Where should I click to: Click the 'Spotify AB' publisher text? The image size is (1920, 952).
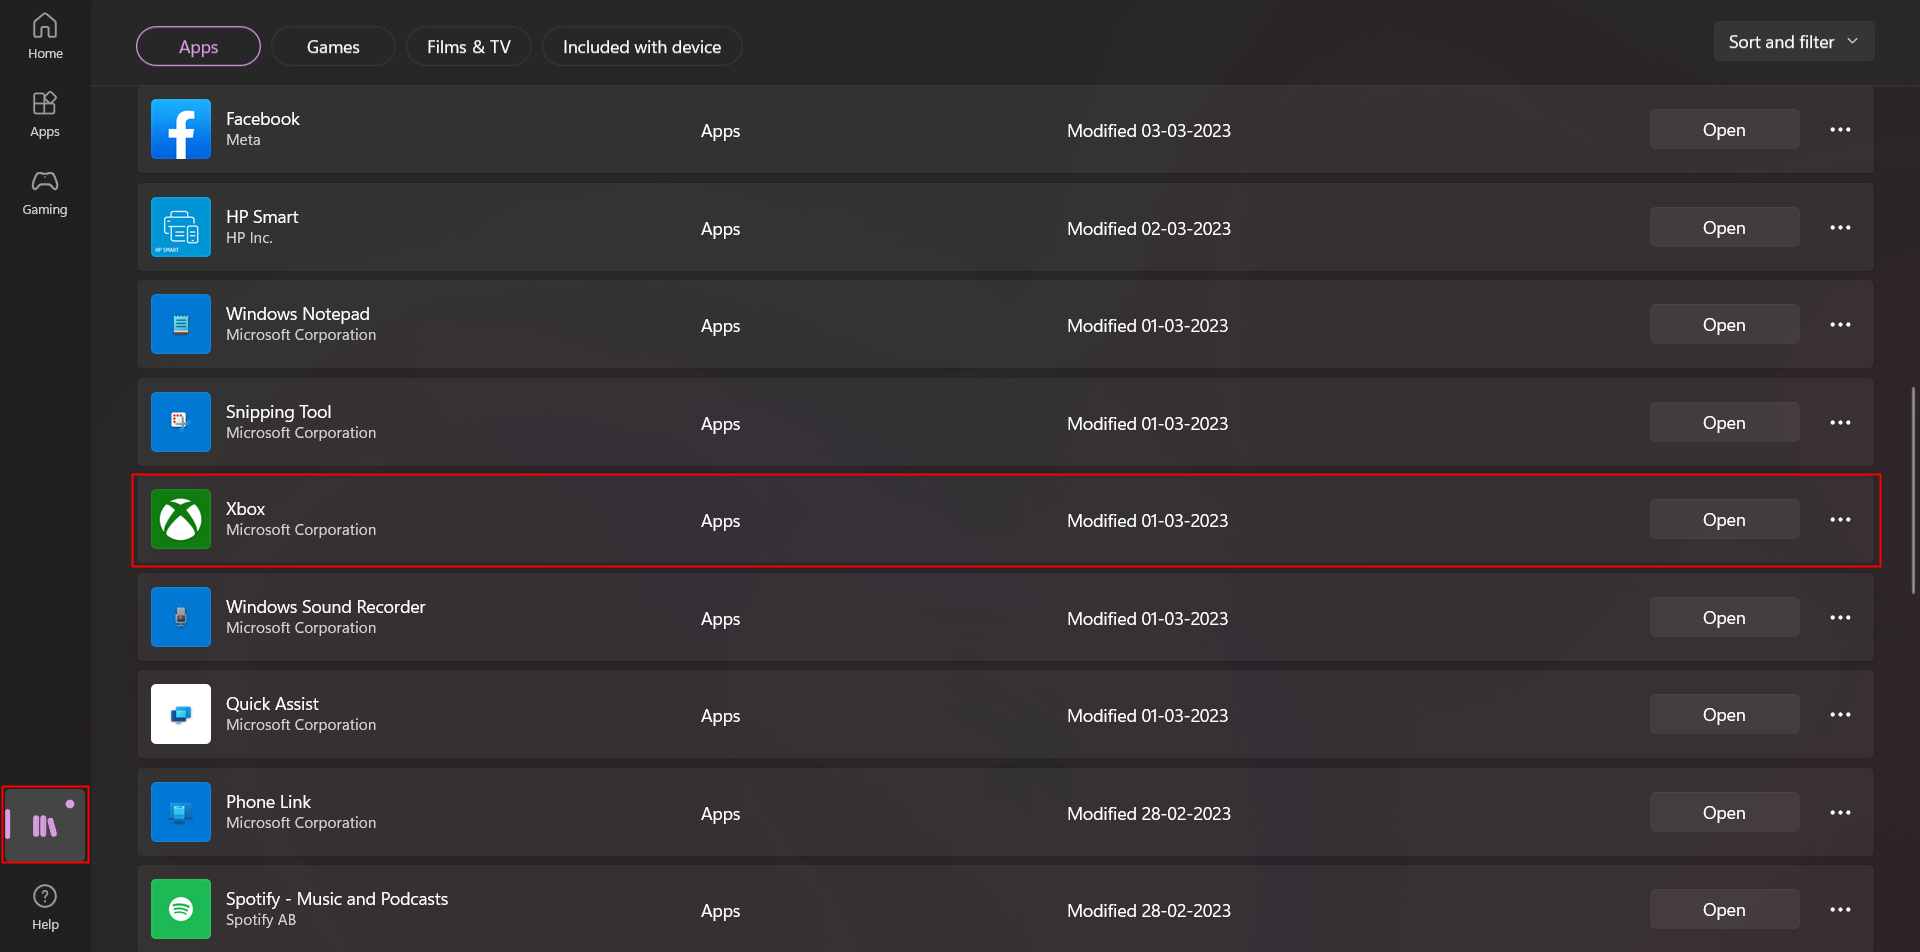pyautogui.click(x=261, y=920)
